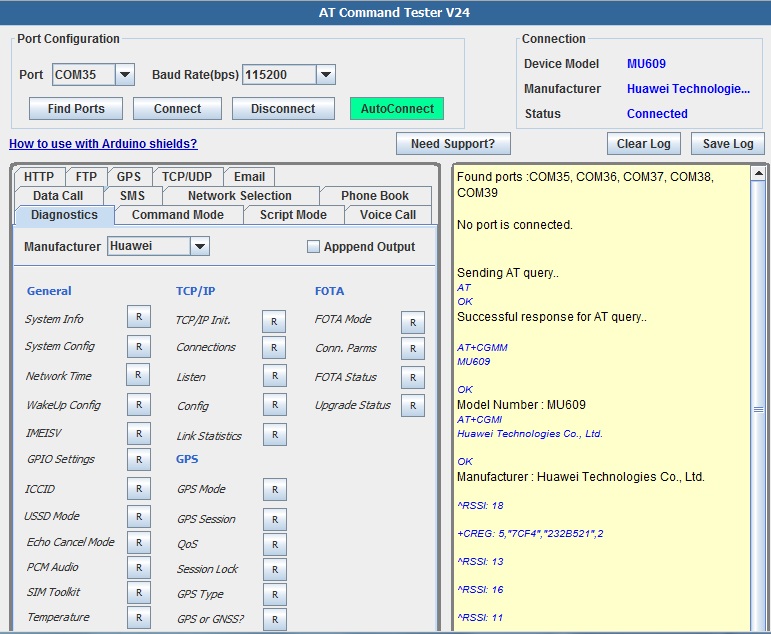Open the Port COM35 dropdown
Screen dimensions: 771x634
tap(125, 75)
